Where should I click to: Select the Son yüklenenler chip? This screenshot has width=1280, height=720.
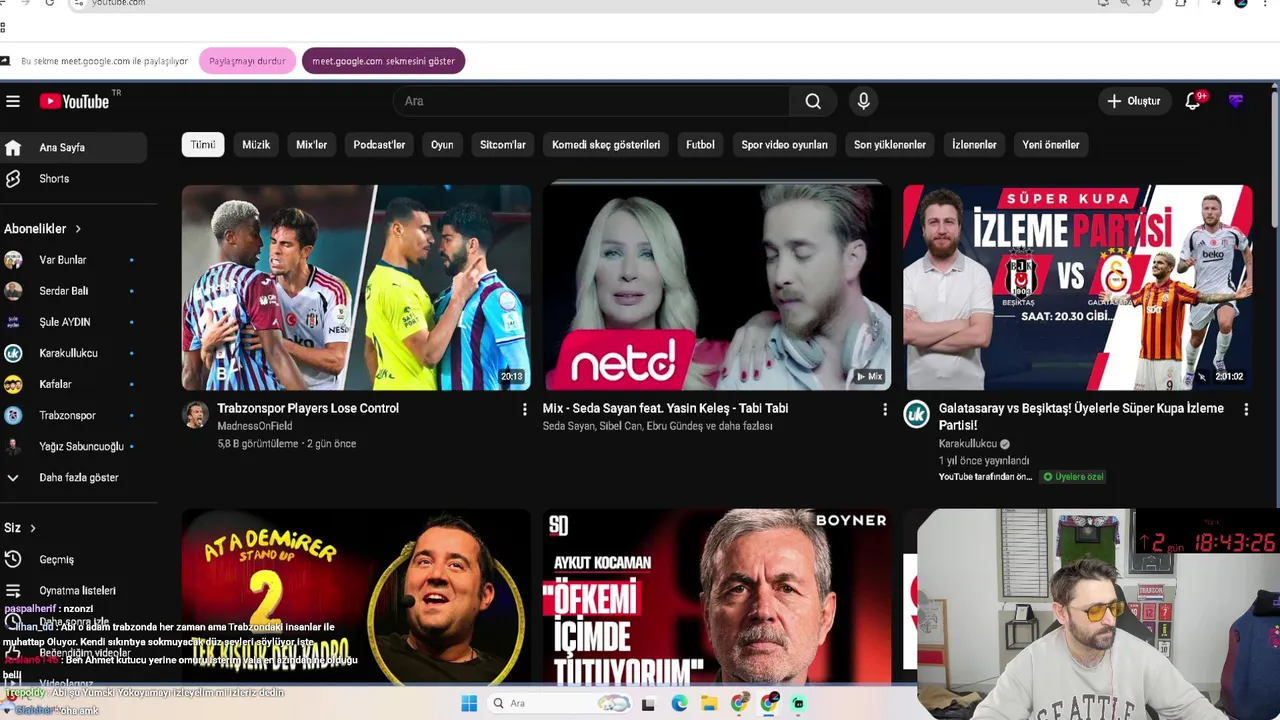coord(890,145)
